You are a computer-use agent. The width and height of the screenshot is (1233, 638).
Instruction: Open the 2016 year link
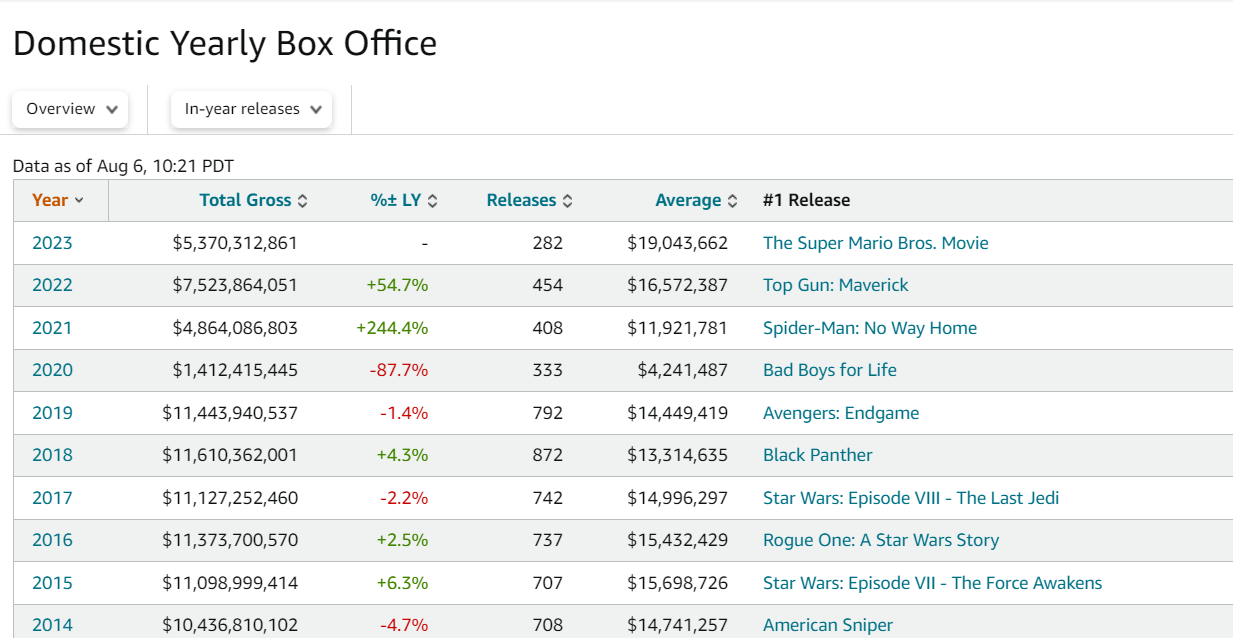(52, 540)
